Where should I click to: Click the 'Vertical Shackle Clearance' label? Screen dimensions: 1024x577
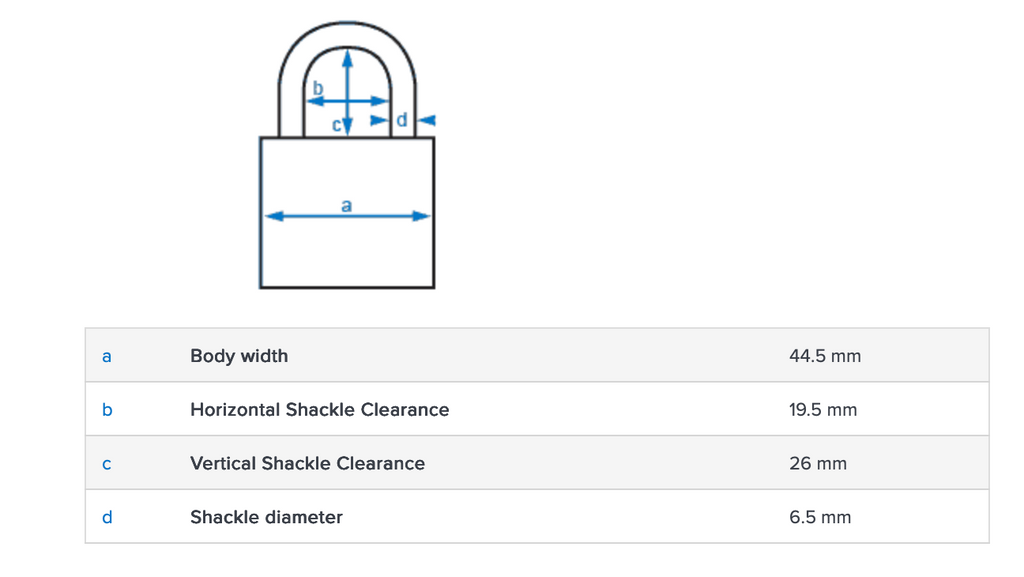(x=307, y=464)
